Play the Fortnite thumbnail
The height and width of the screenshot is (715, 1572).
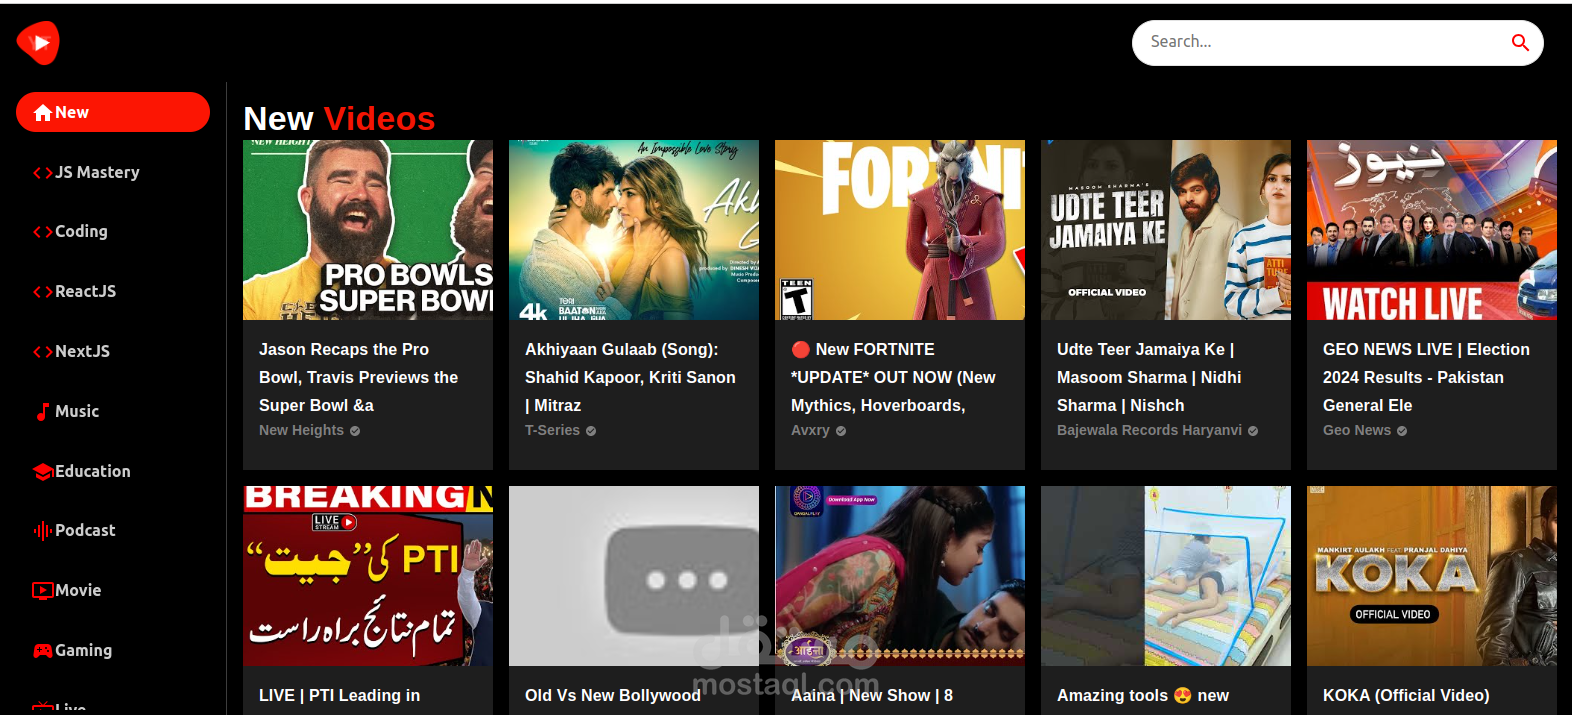click(900, 230)
